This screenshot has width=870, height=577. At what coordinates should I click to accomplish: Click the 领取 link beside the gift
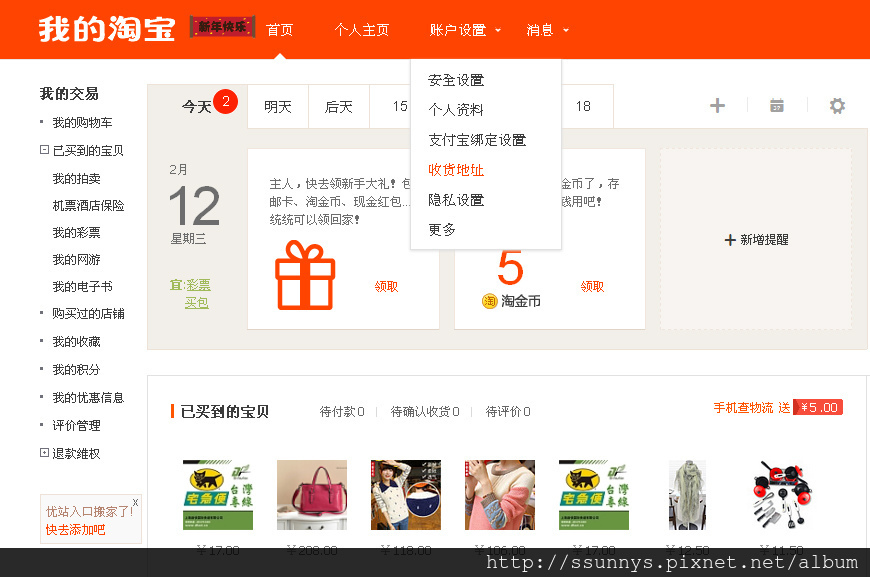point(386,286)
